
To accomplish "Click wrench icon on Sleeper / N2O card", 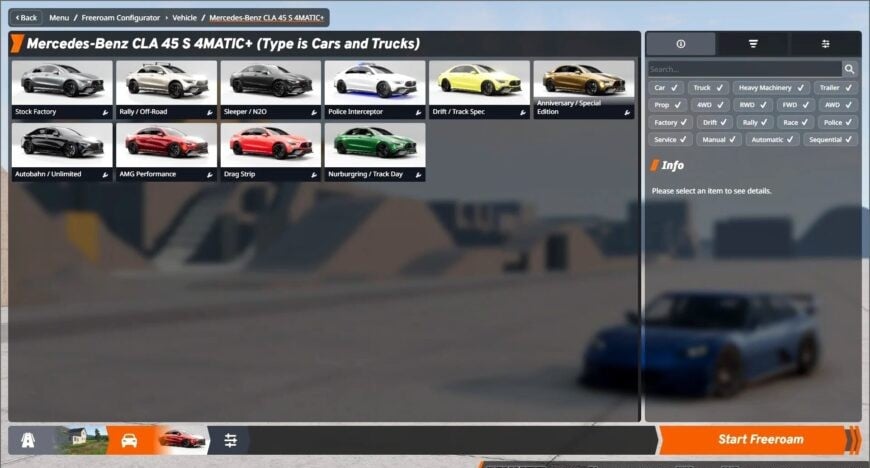I will click(314, 113).
